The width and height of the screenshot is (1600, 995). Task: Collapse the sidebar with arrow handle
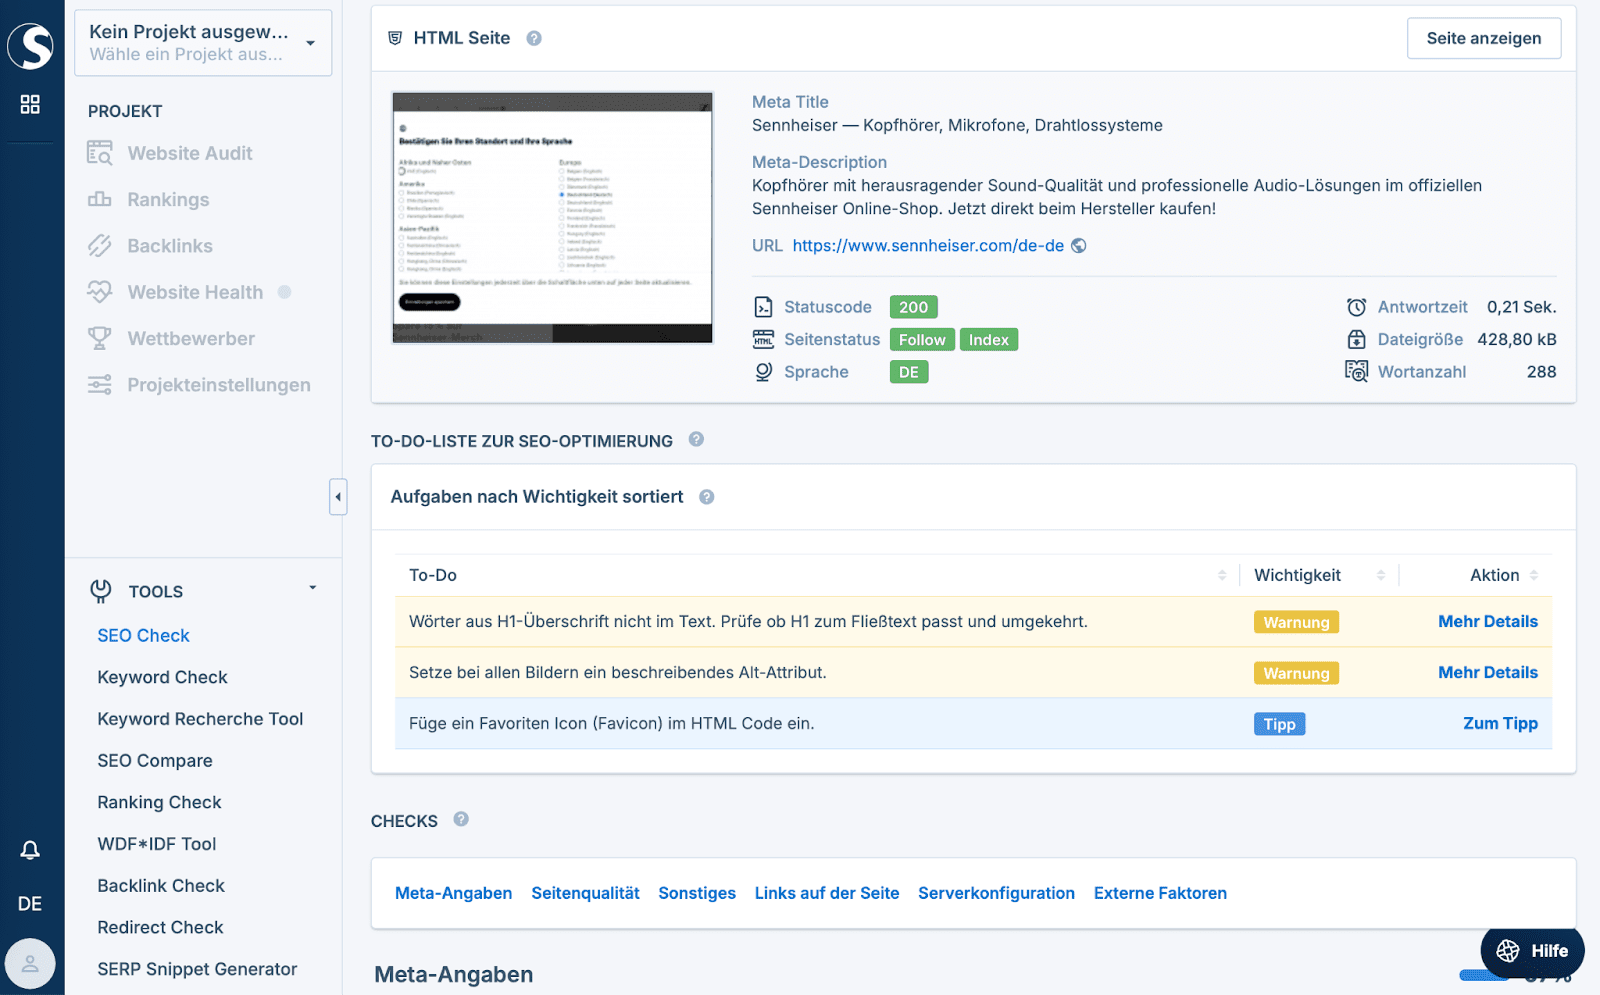(x=338, y=496)
